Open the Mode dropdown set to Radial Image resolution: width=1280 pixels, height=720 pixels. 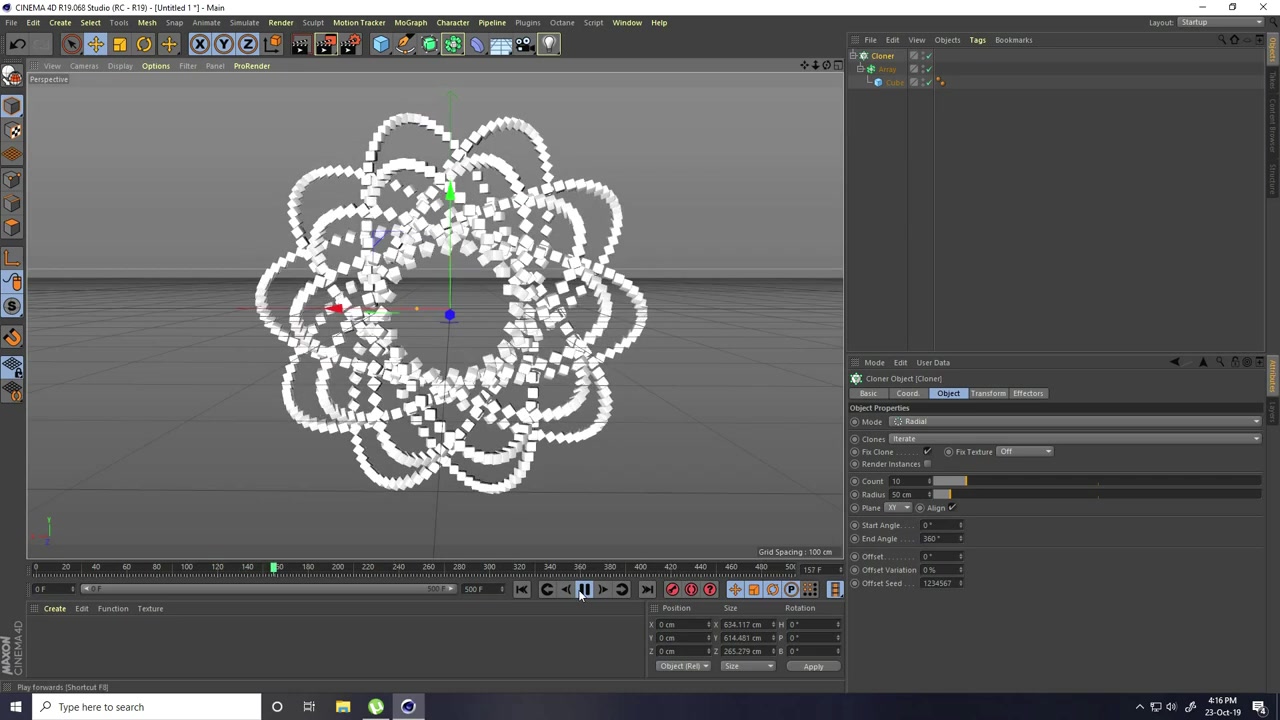click(x=1075, y=421)
